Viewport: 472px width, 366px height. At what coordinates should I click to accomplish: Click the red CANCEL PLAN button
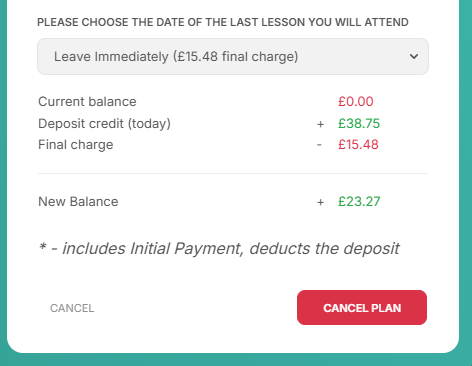click(x=362, y=307)
